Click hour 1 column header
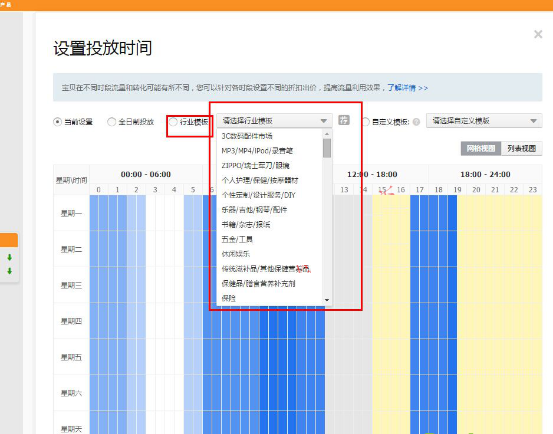 (117, 190)
